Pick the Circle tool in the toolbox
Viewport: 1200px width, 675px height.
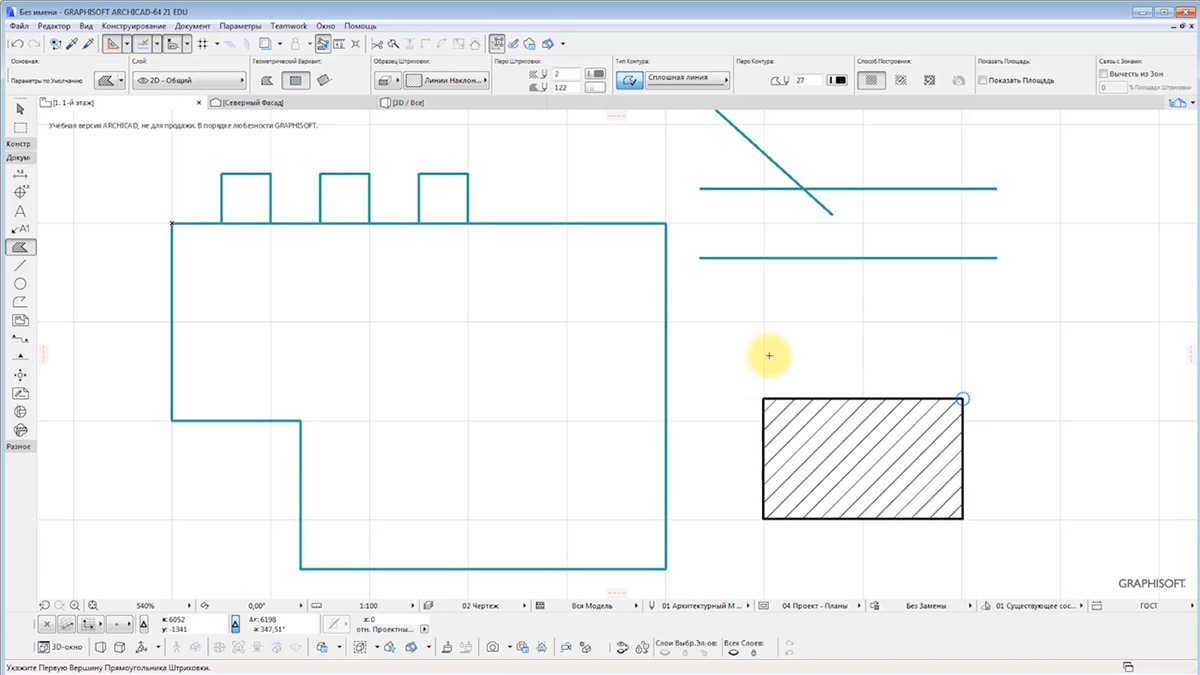point(20,284)
